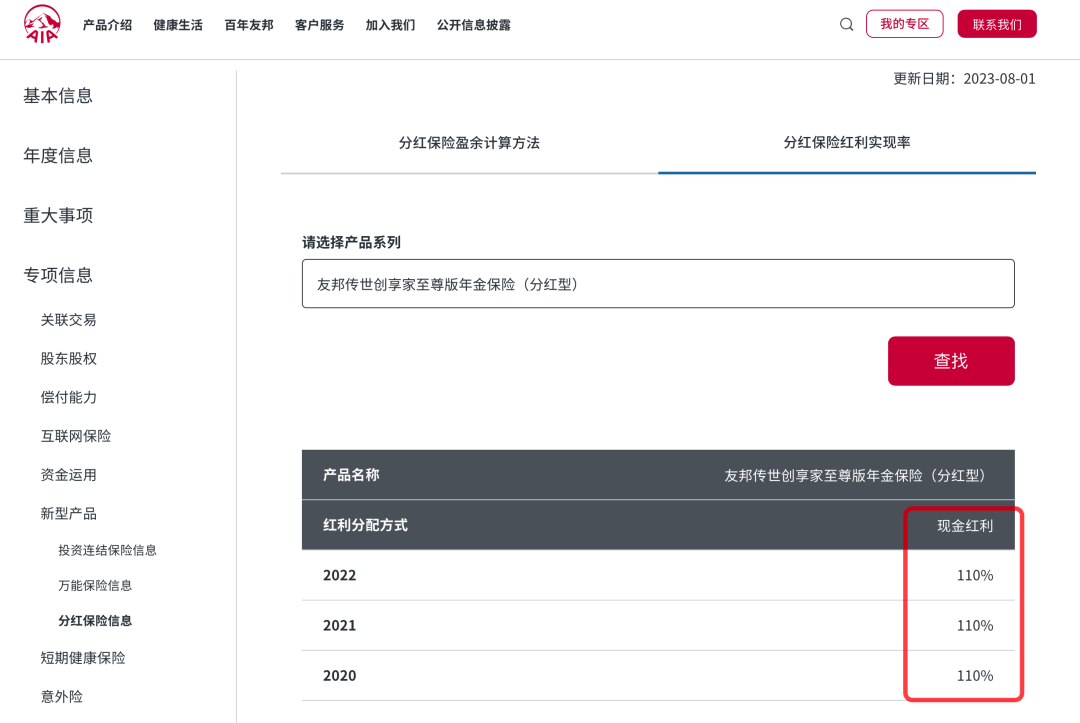Select the 2020 year row label

tap(340, 676)
